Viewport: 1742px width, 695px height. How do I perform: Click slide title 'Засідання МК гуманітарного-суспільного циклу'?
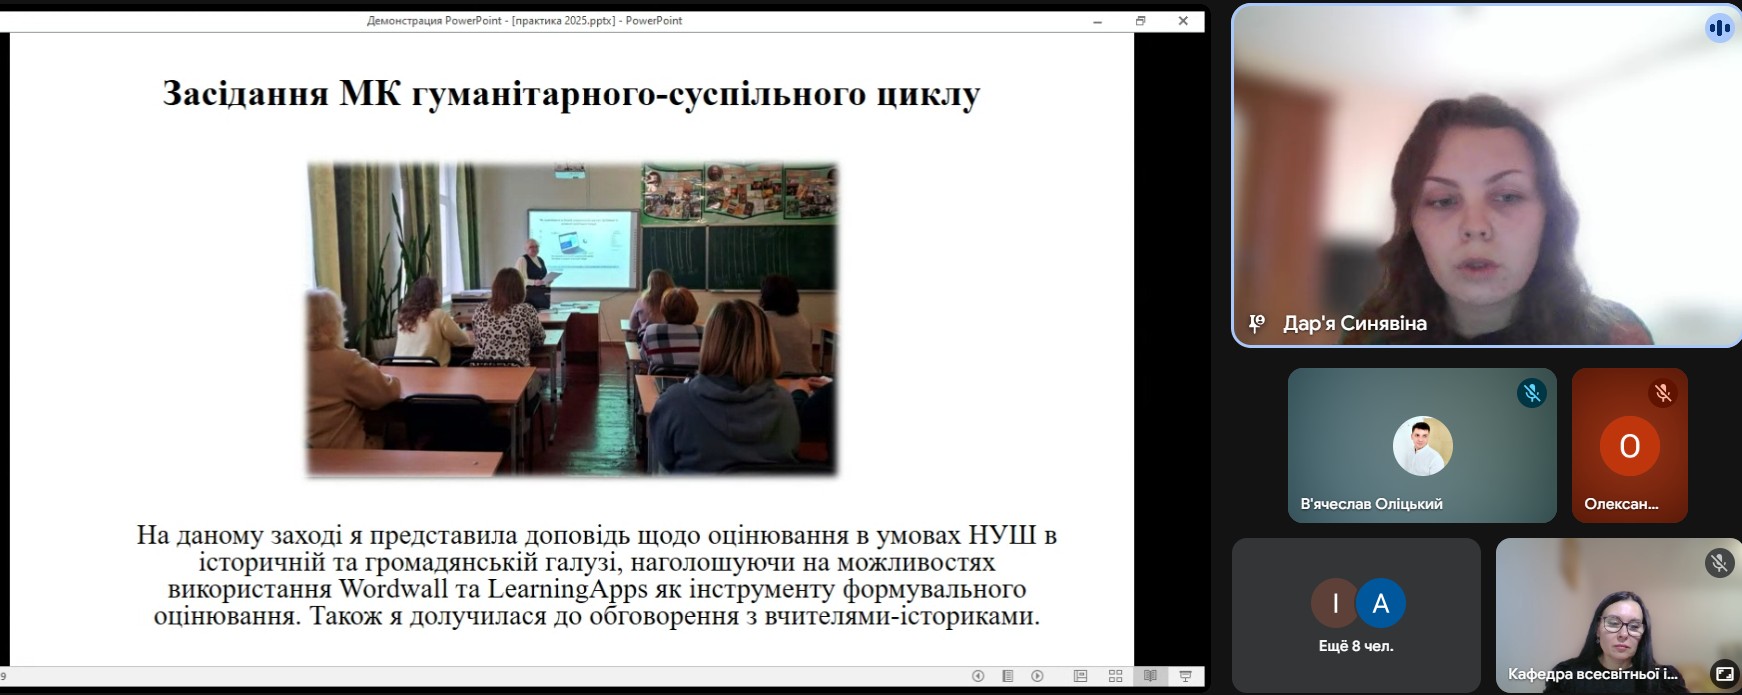tap(571, 93)
